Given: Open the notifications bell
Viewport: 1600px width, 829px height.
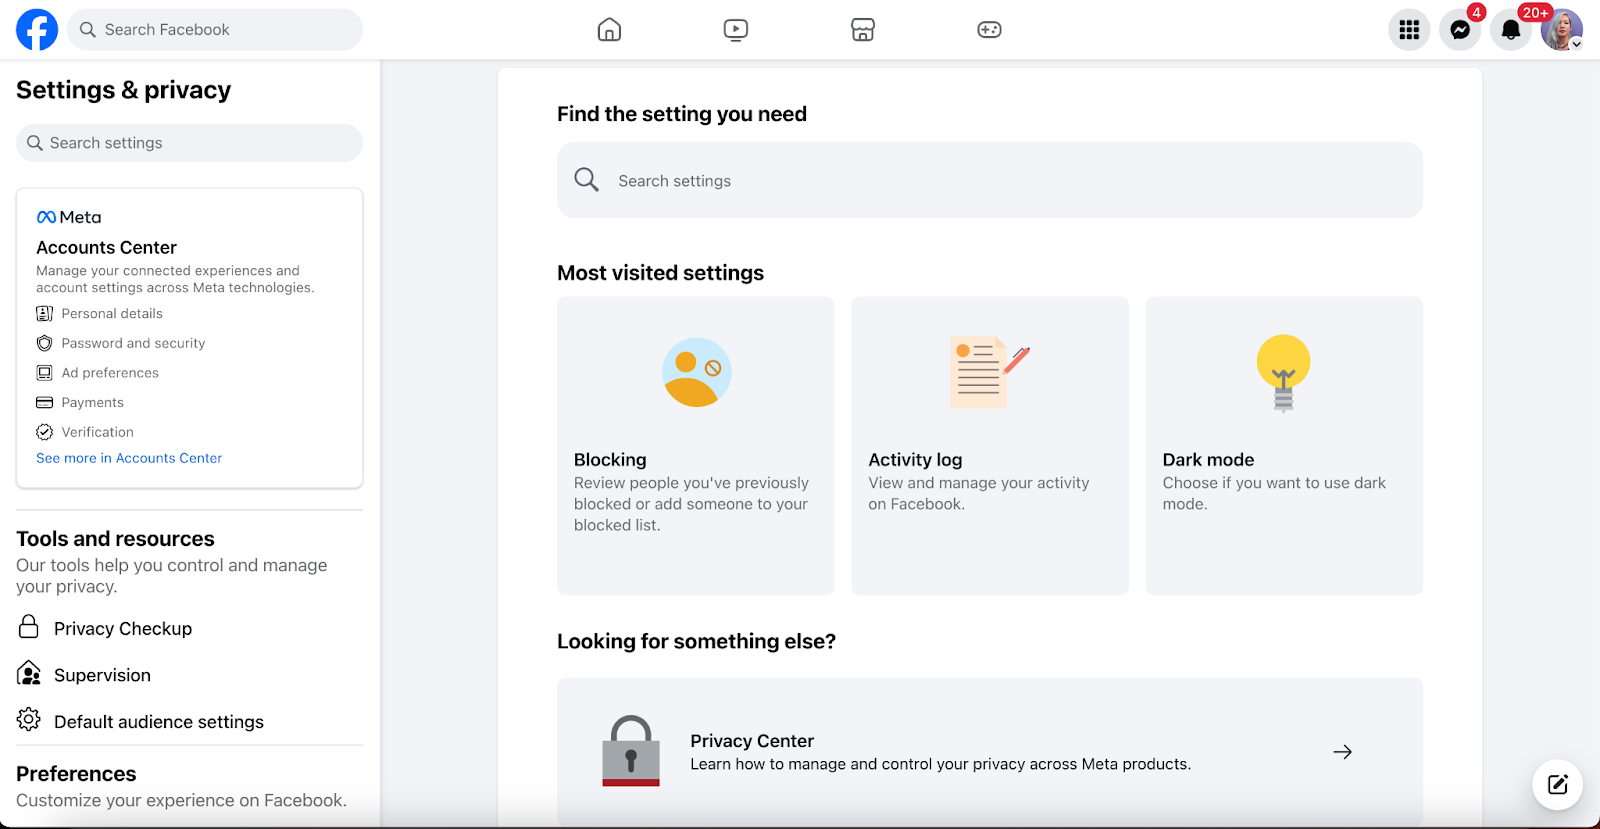Looking at the screenshot, I should click(1511, 30).
